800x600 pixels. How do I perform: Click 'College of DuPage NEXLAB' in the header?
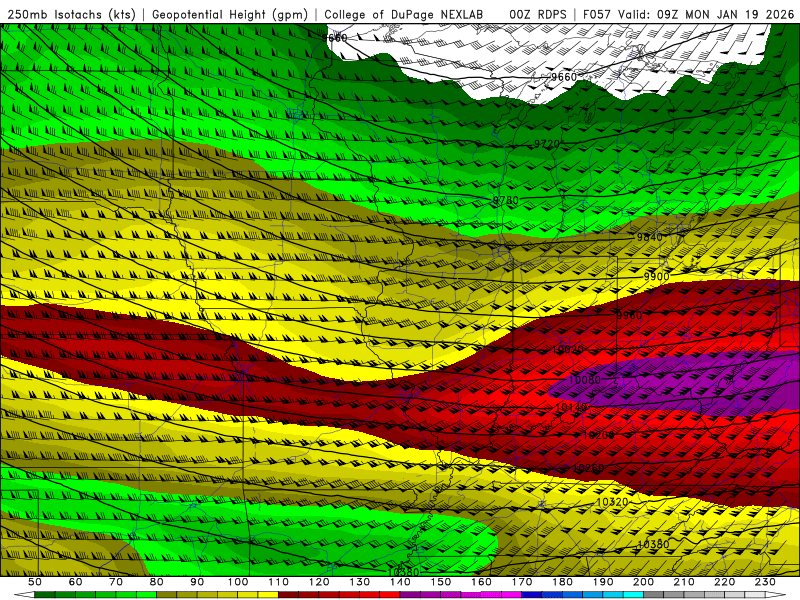click(x=403, y=15)
